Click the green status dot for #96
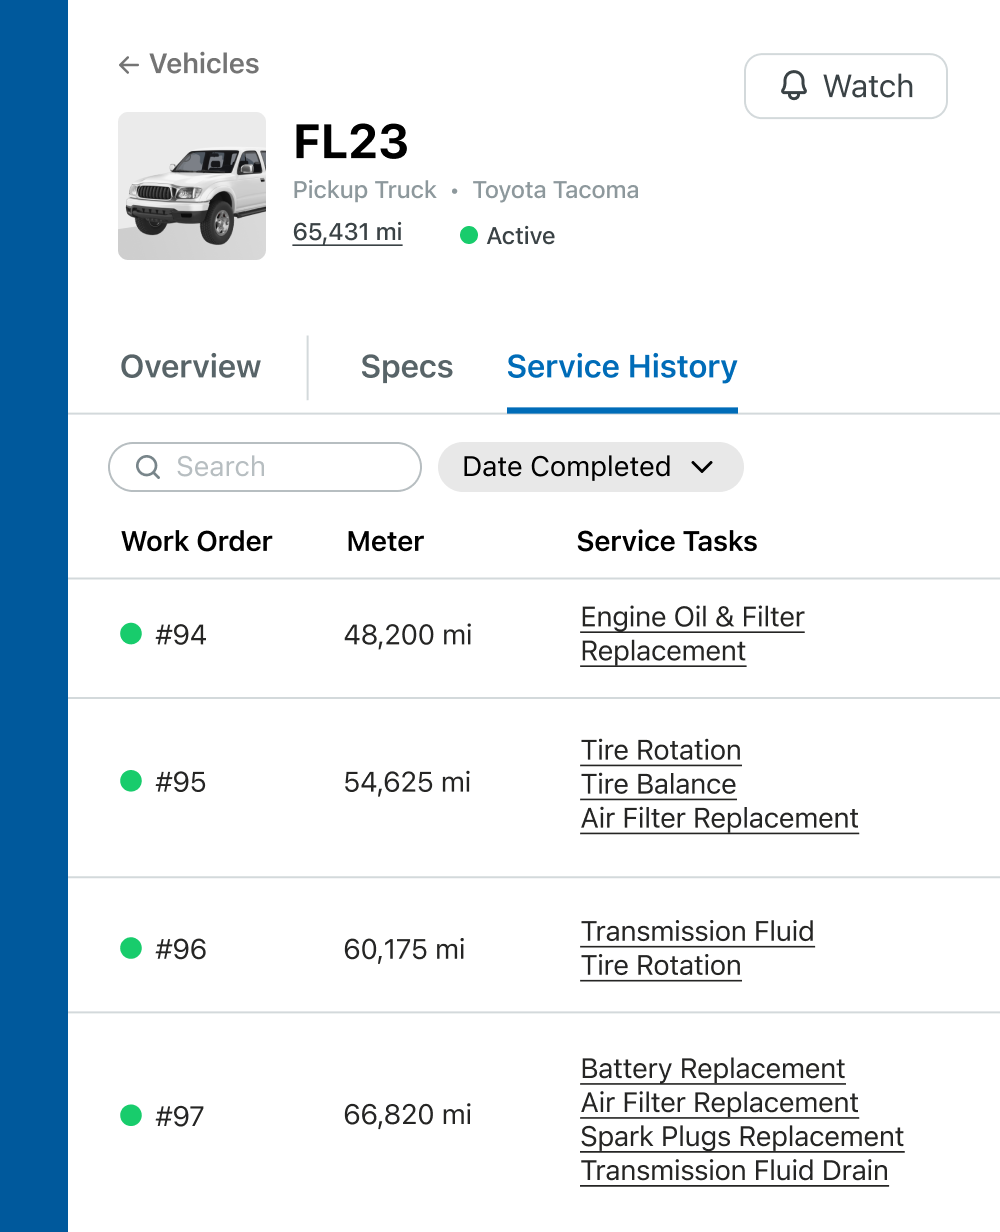The image size is (1000, 1232). 131,948
